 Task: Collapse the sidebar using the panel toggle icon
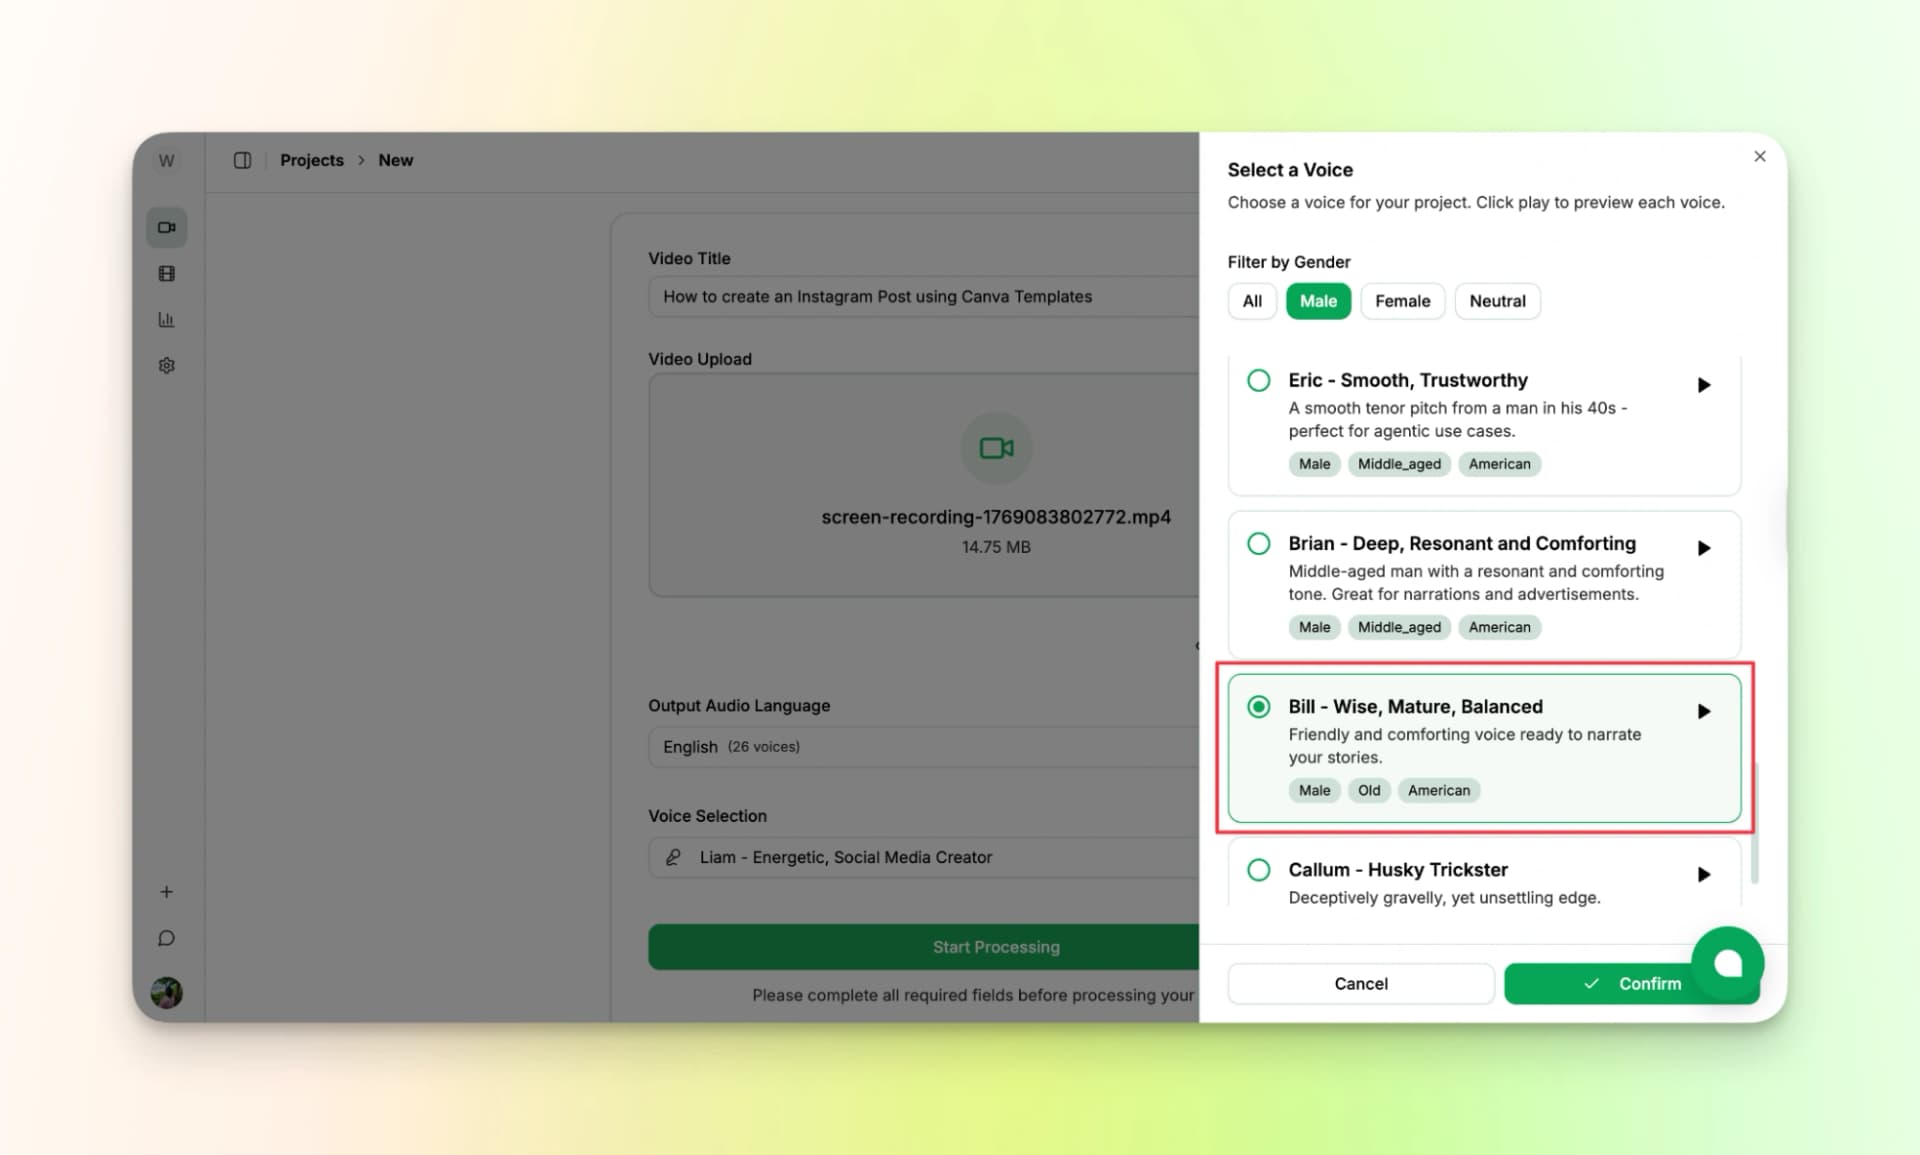[242, 159]
